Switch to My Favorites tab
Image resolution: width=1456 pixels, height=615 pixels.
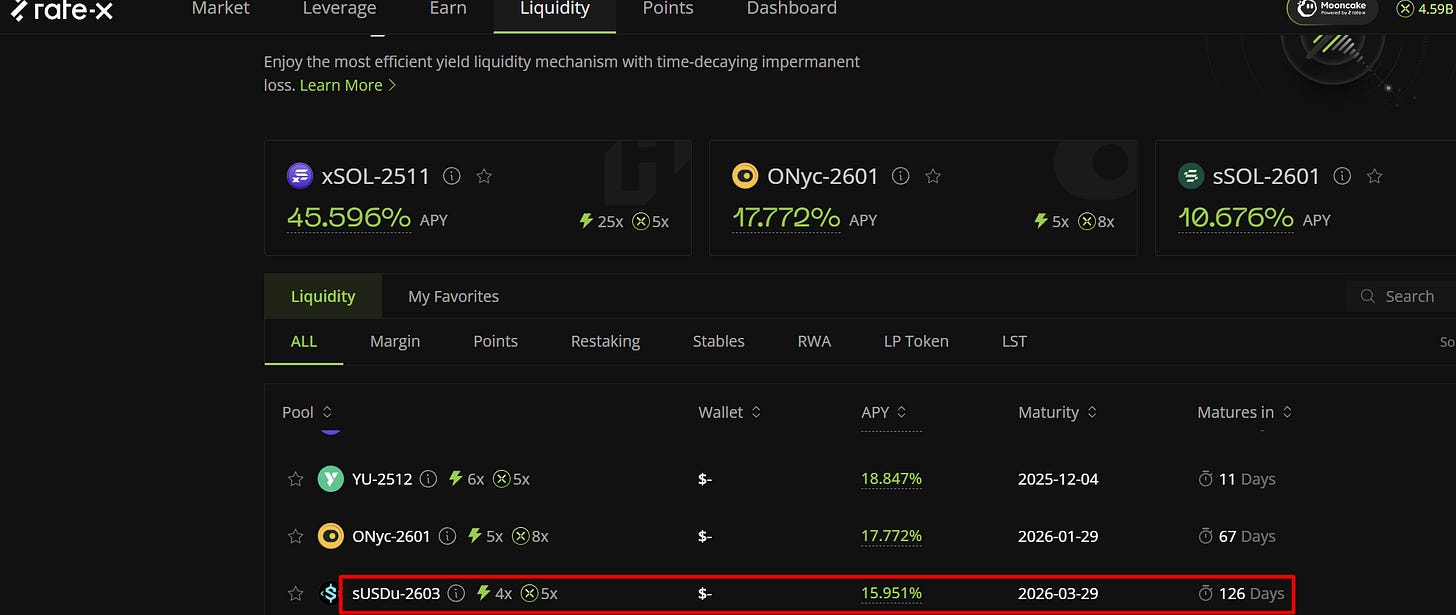[453, 297]
